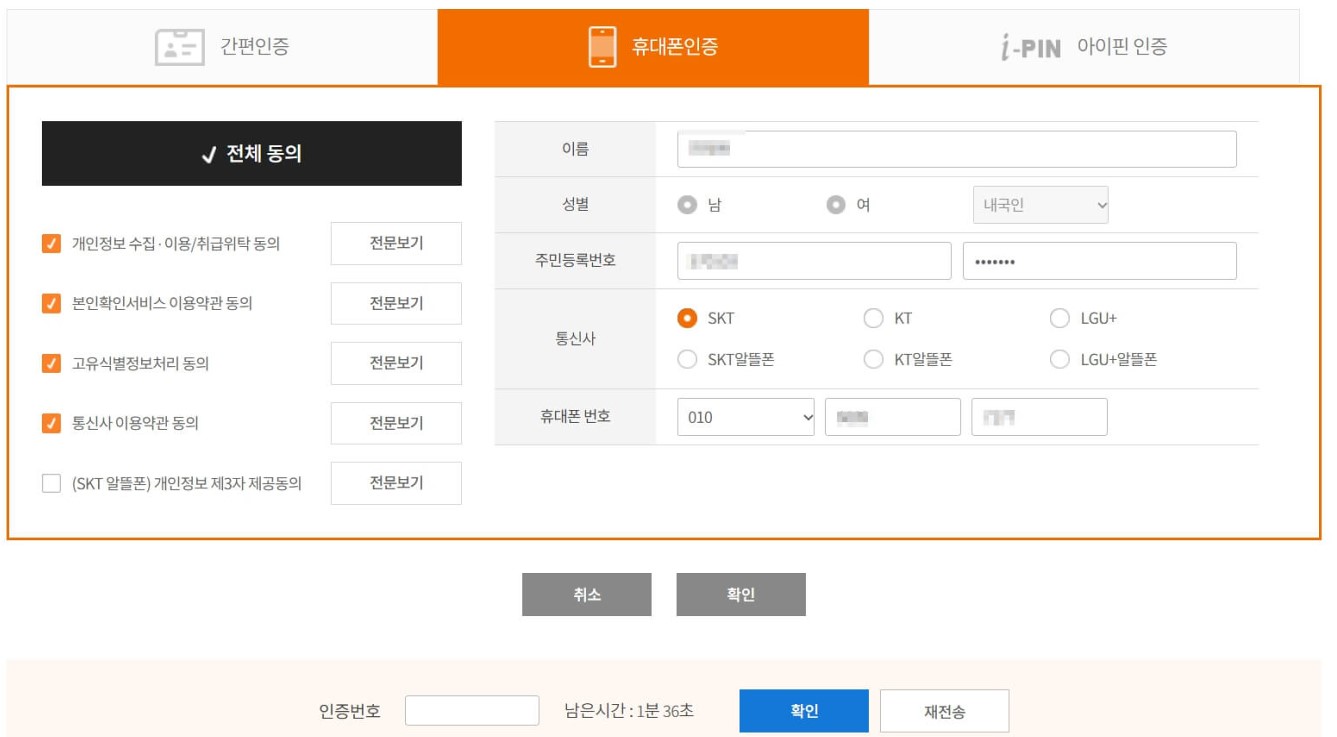Click the 인증번호 input field
The height and width of the screenshot is (737, 1337).
[x=472, y=711]
